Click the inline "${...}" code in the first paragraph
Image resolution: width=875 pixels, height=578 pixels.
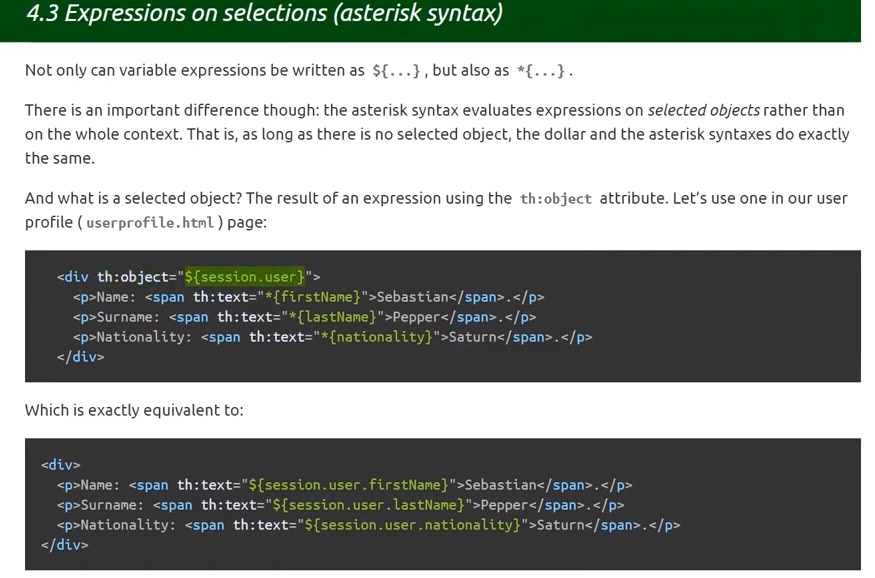click(x=399, y=71)
